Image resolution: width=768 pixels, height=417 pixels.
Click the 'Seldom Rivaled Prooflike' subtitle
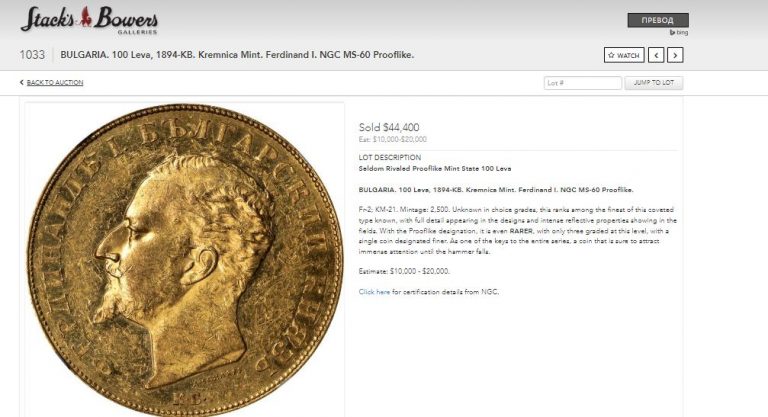[434, 168]
